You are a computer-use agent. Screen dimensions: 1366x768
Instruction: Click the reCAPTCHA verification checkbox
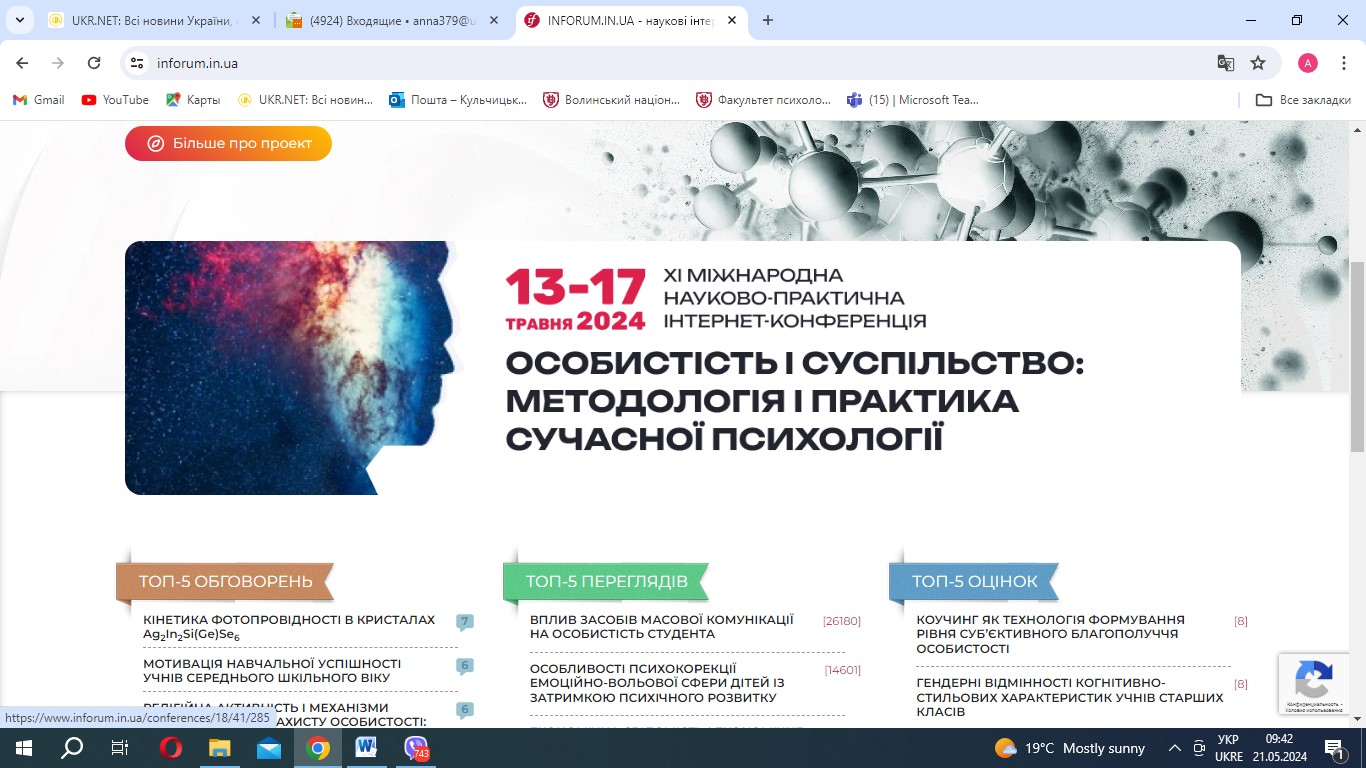pyautogui.click(x=1313, y=684)
